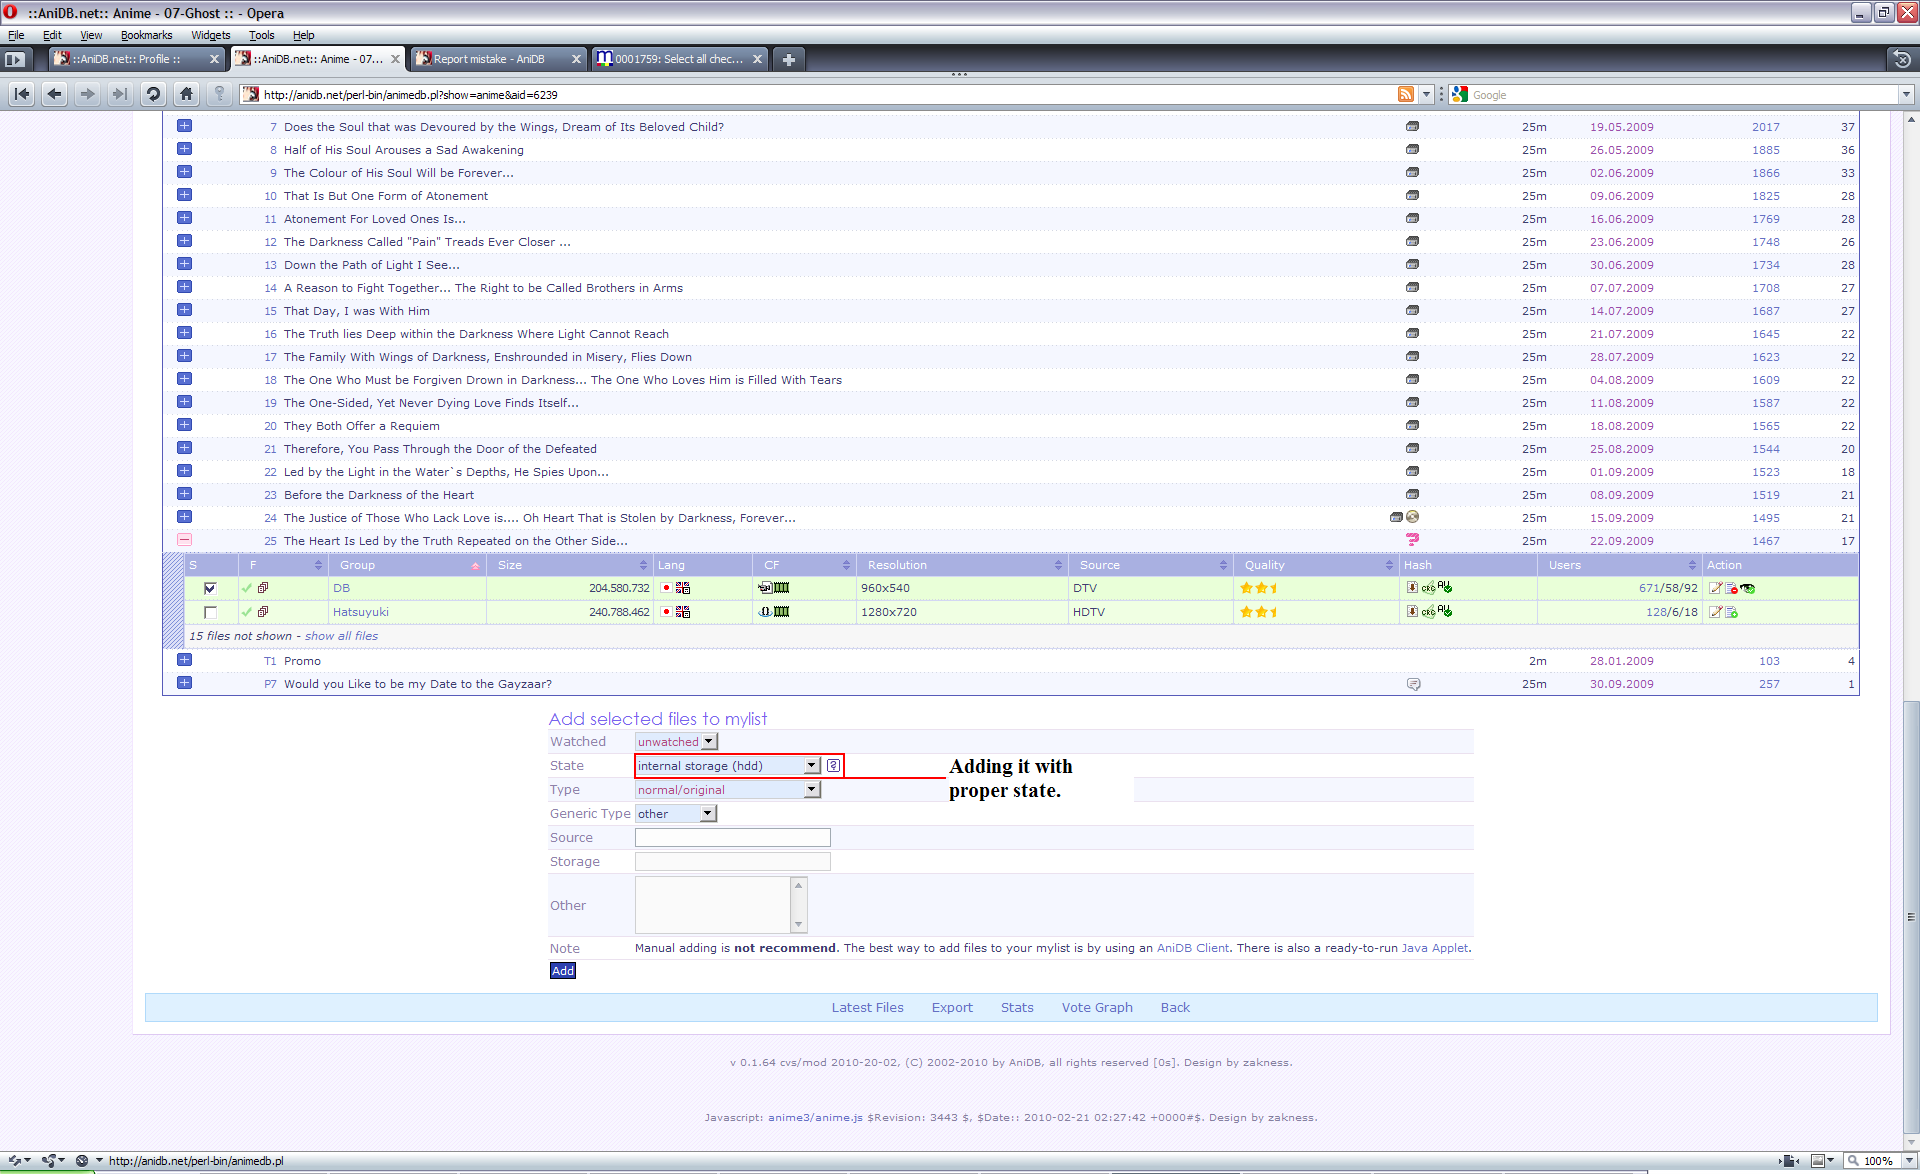Click edit icon for DB file row

tap(1715, 588)
